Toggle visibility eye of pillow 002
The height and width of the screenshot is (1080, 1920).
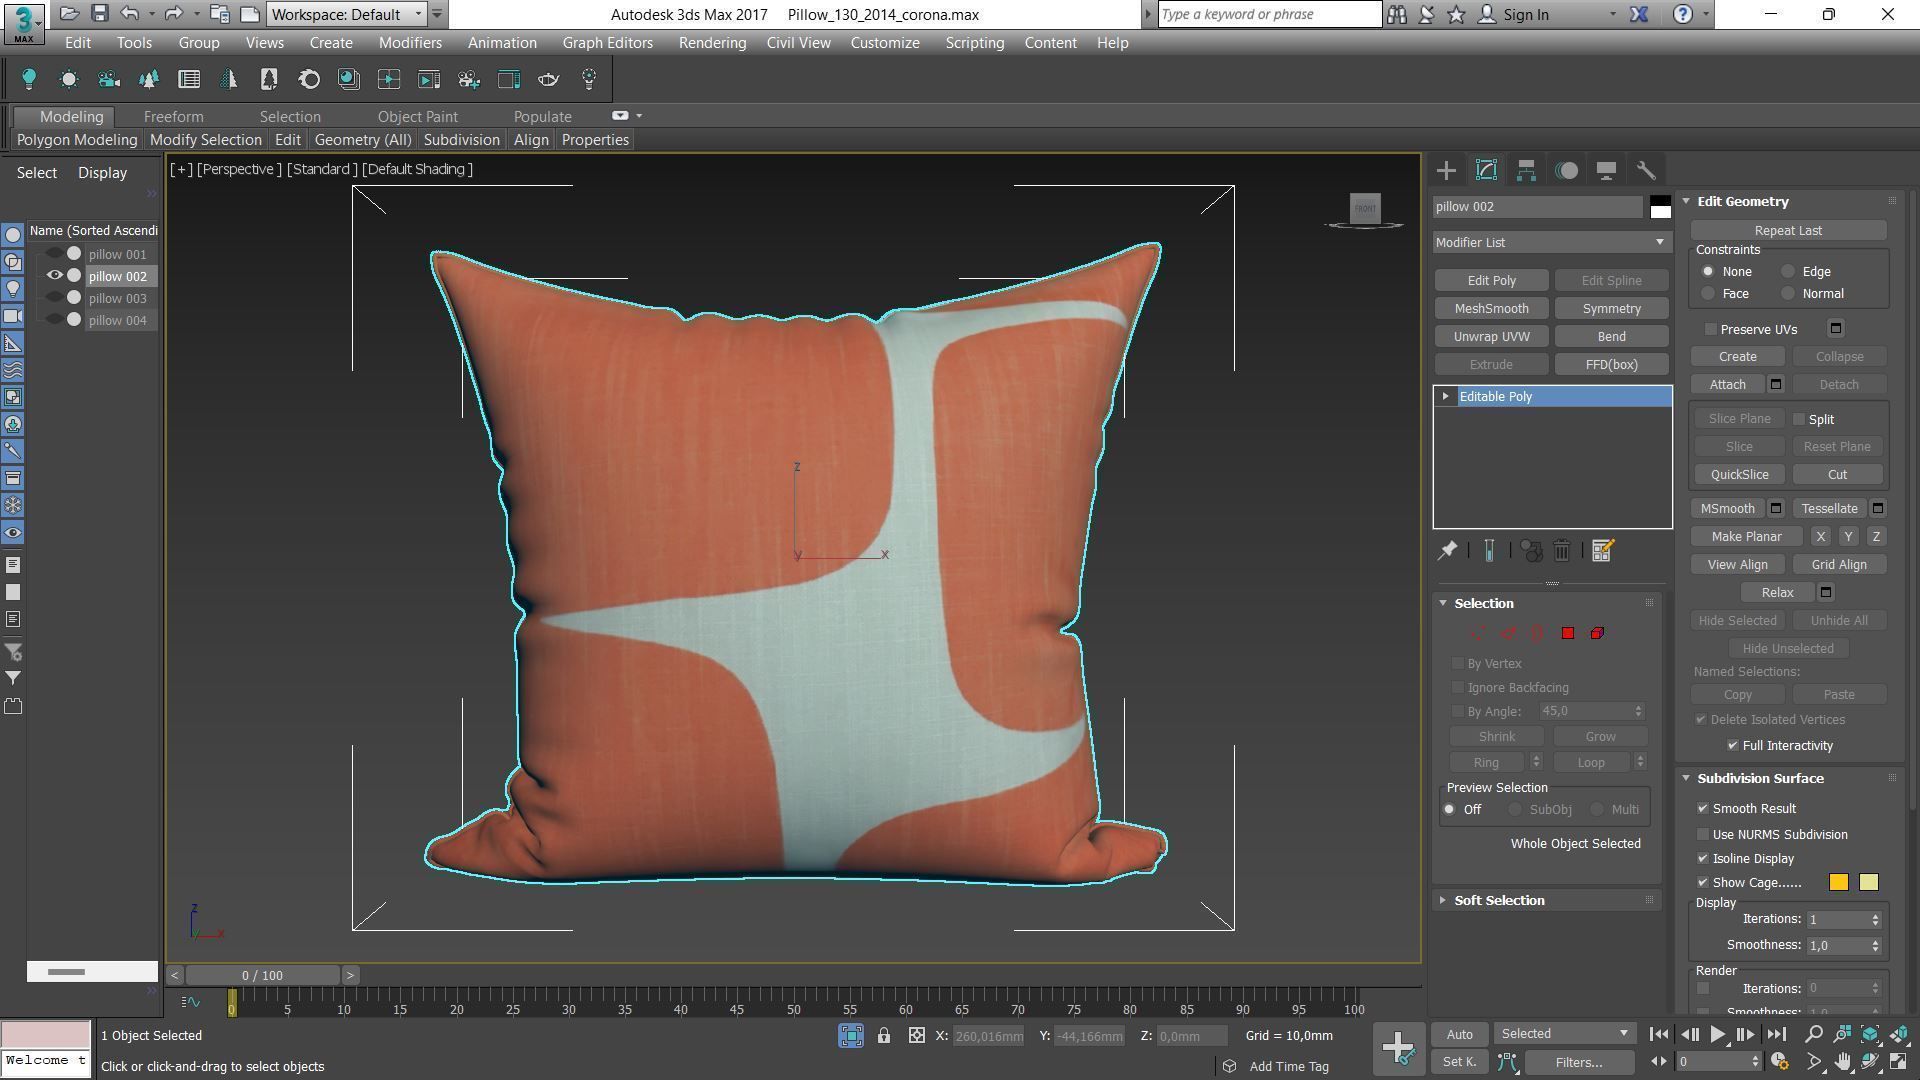coord(55,276)
